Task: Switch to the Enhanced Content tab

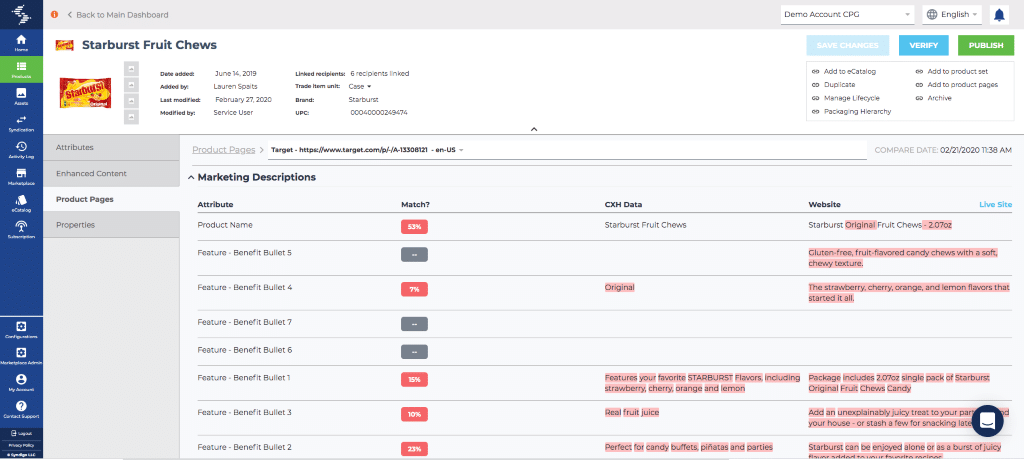Action: pos(111,174)
